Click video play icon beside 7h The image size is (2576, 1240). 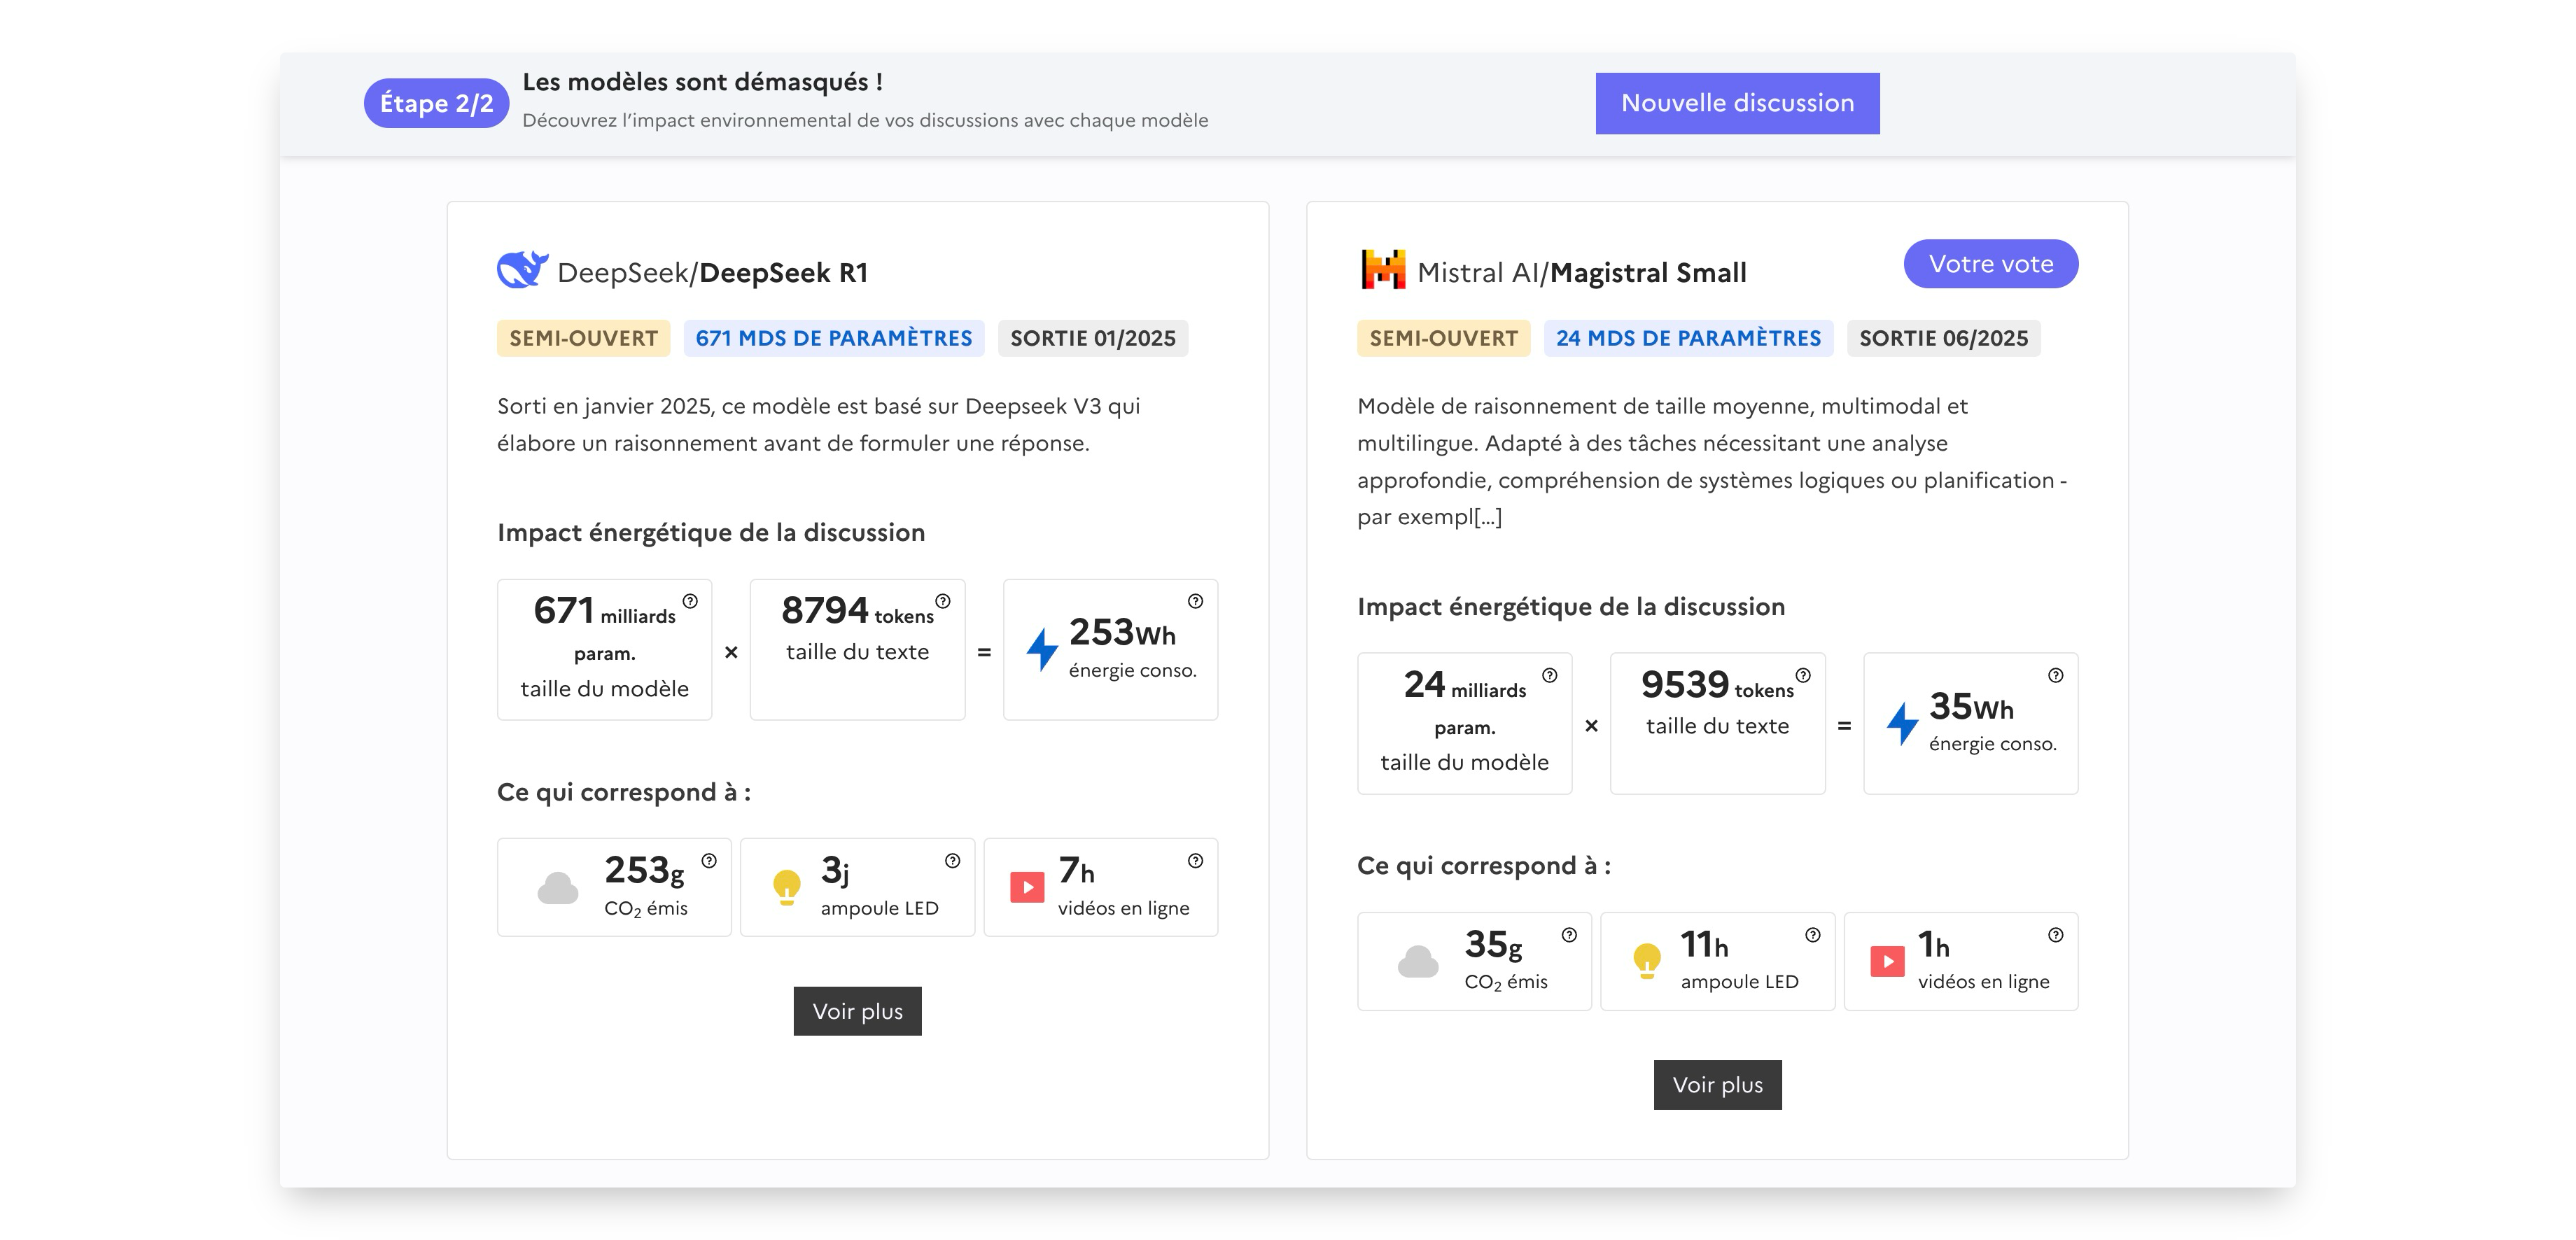tap(1027, 887)
